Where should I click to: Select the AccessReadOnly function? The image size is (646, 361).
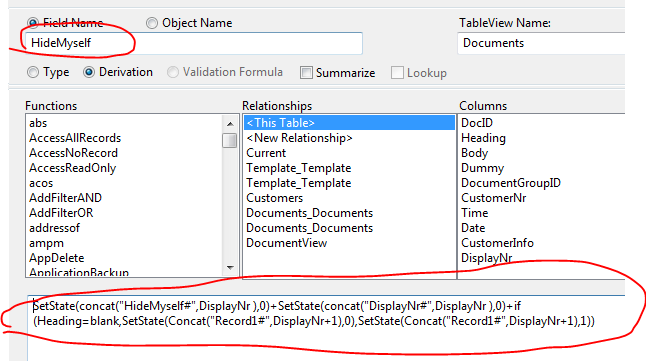73,168
